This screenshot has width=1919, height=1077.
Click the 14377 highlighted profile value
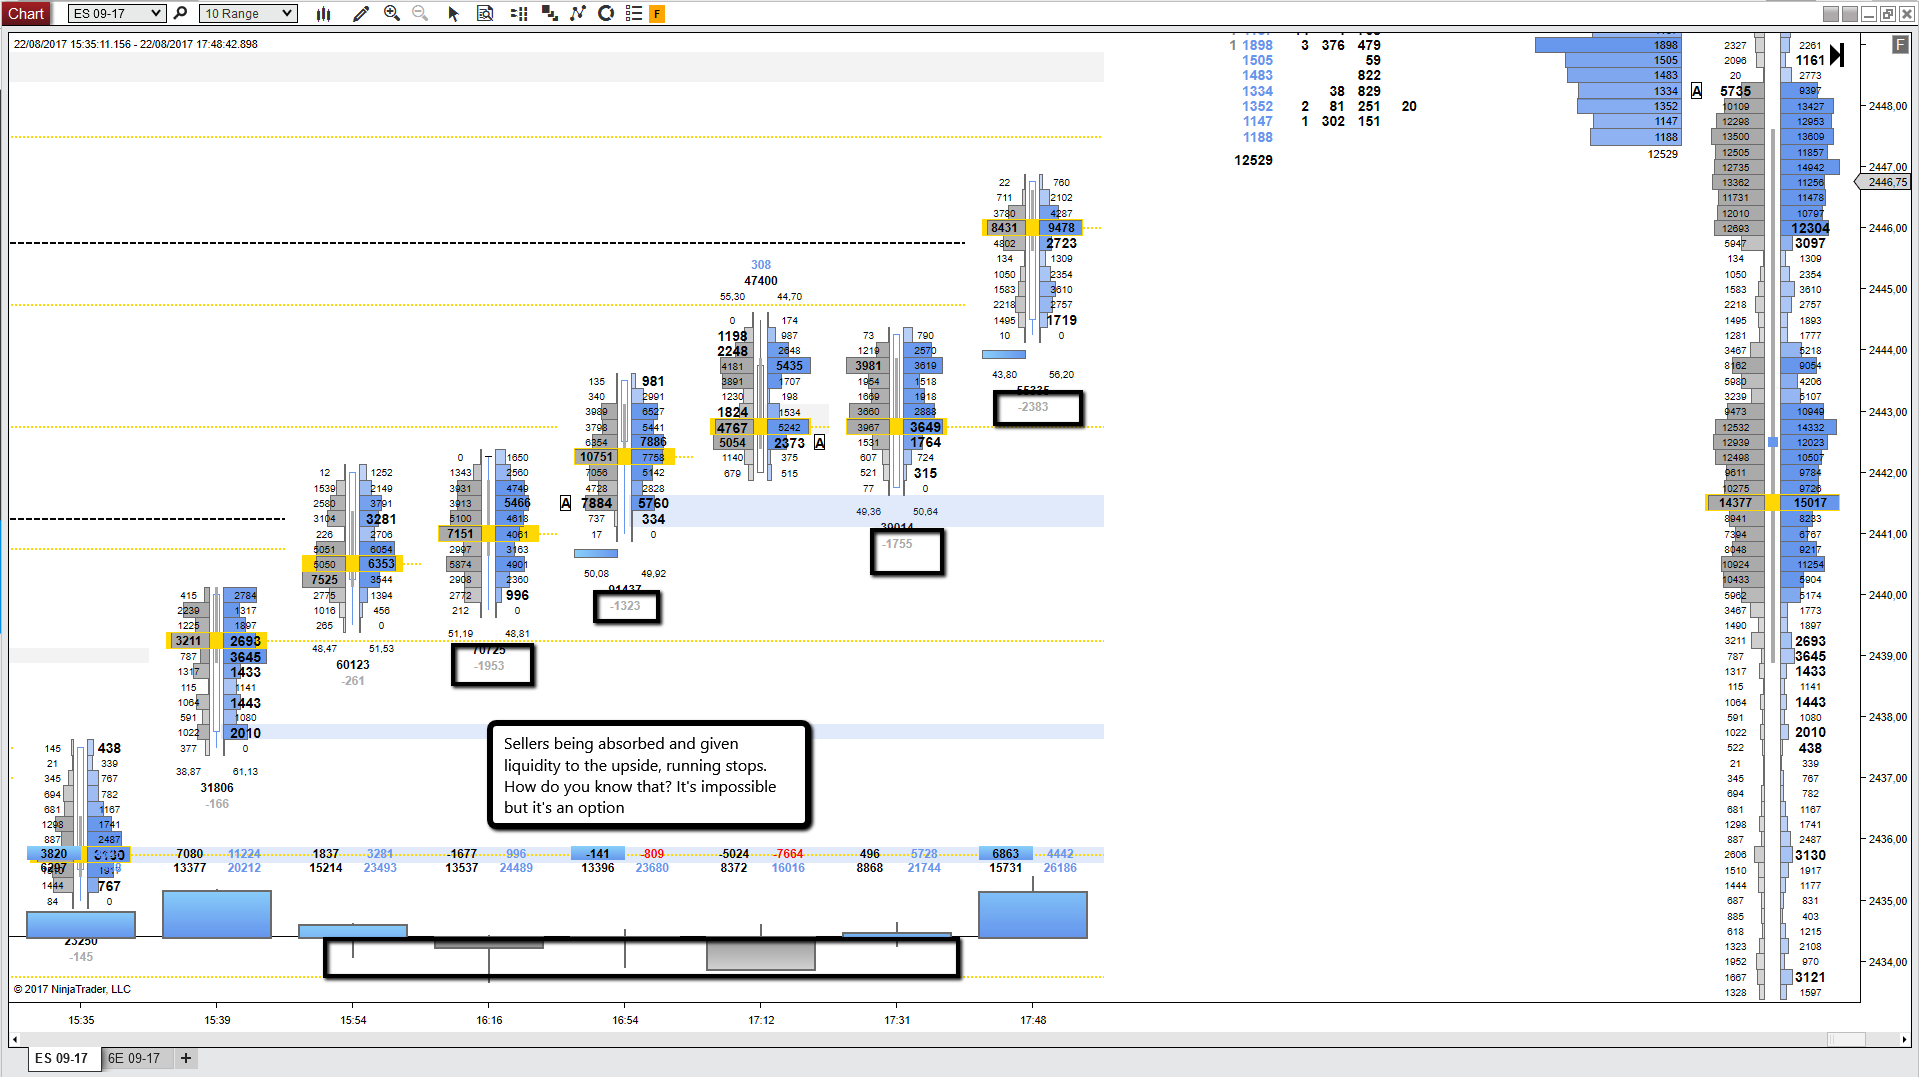(1736, 503)
